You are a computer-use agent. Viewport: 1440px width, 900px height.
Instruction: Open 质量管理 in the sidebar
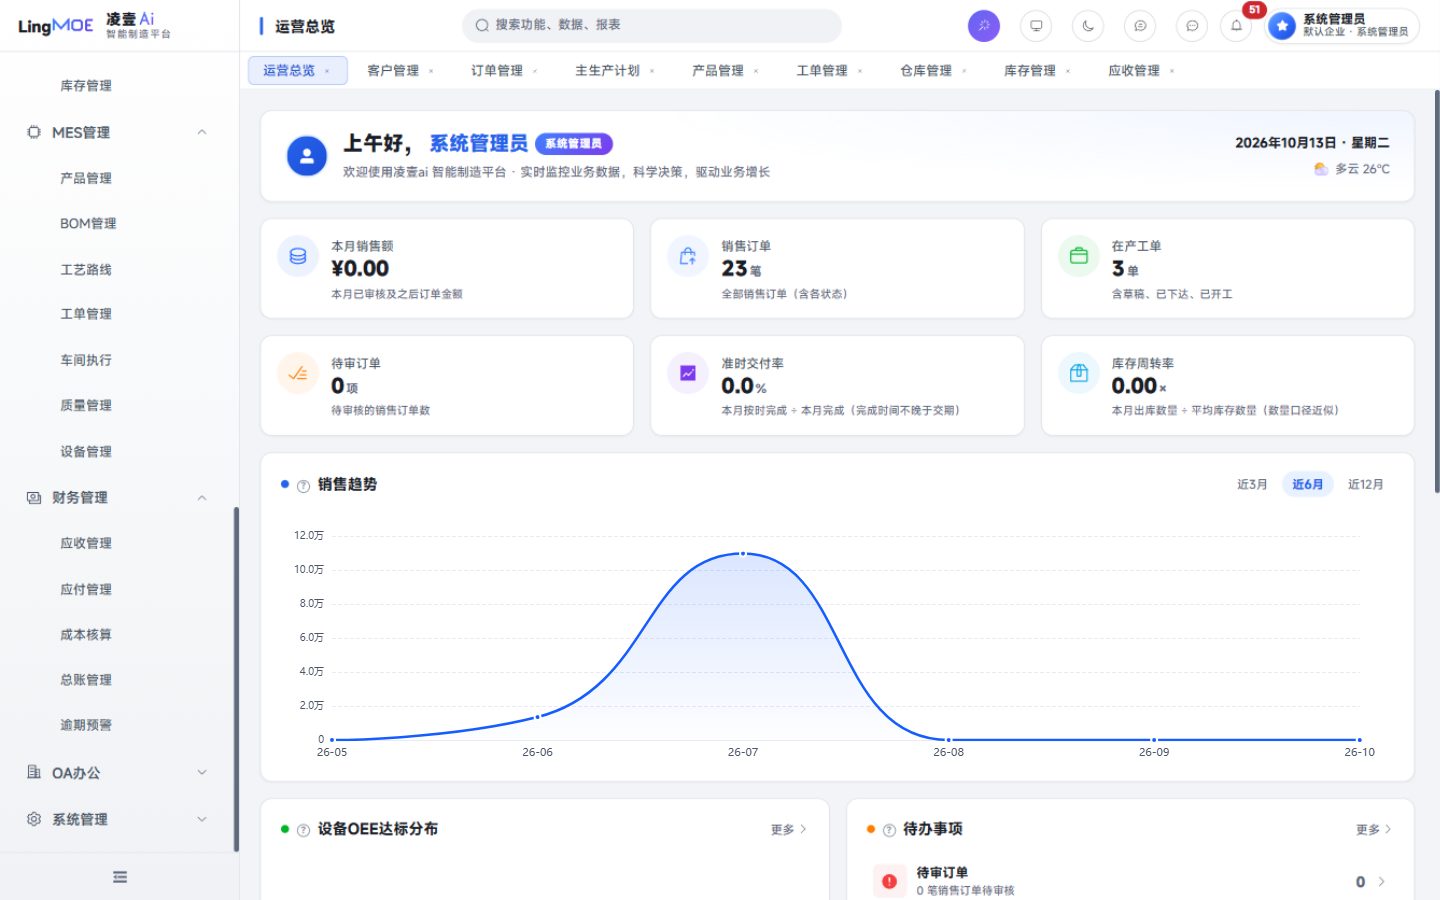(86, 405)
